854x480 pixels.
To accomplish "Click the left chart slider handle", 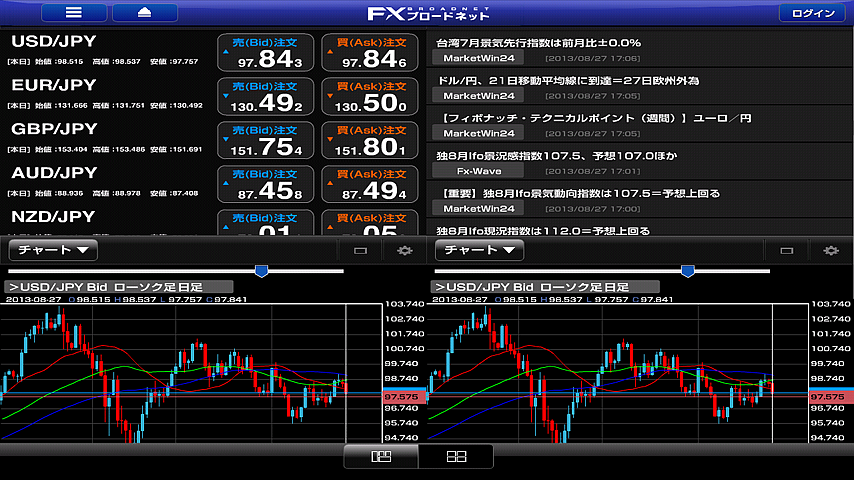I will tap(261, 270).
